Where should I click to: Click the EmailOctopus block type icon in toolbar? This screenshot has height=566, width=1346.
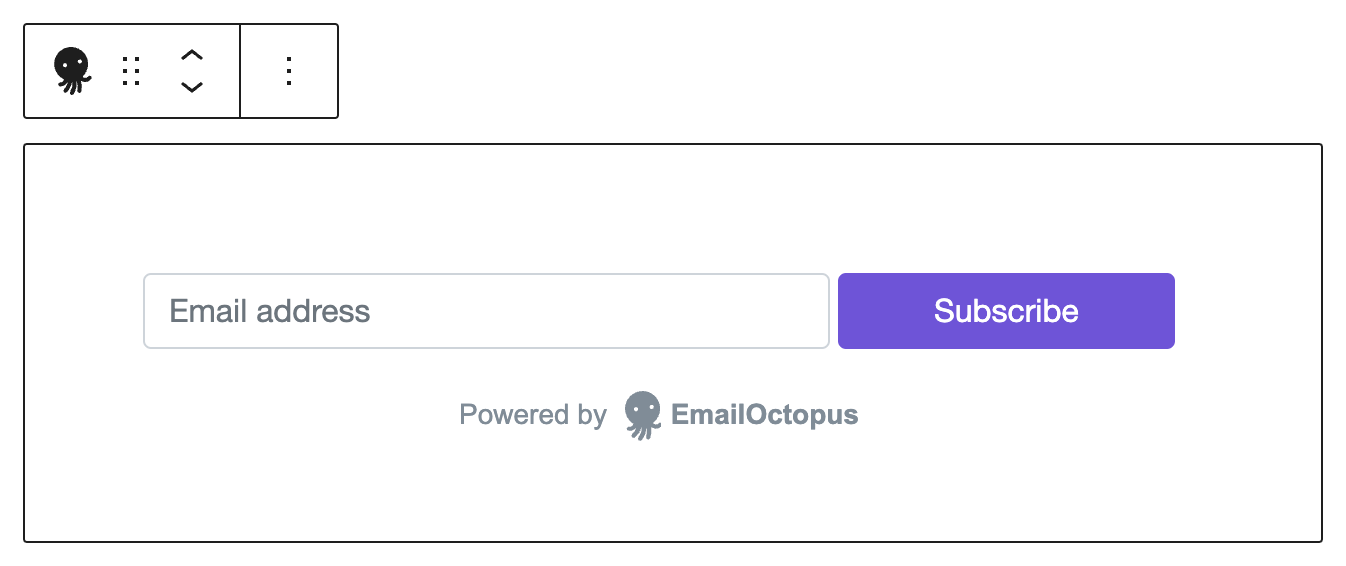tap(72, 71)
